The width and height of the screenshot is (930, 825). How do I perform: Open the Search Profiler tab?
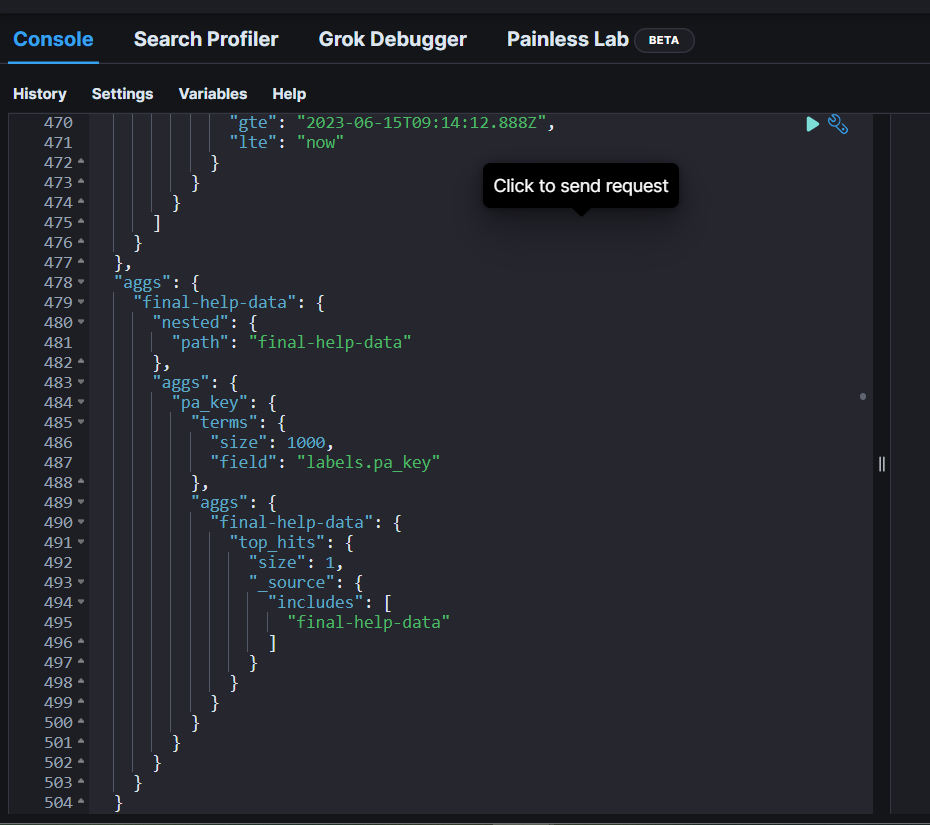206,39
